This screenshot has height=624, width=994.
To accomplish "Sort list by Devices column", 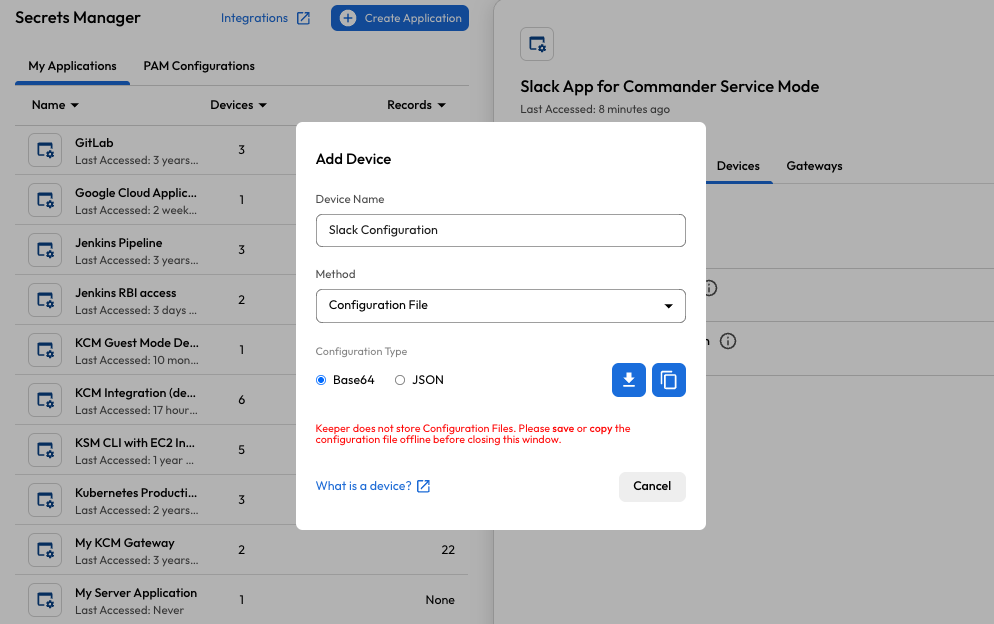I will pos(238,105).
